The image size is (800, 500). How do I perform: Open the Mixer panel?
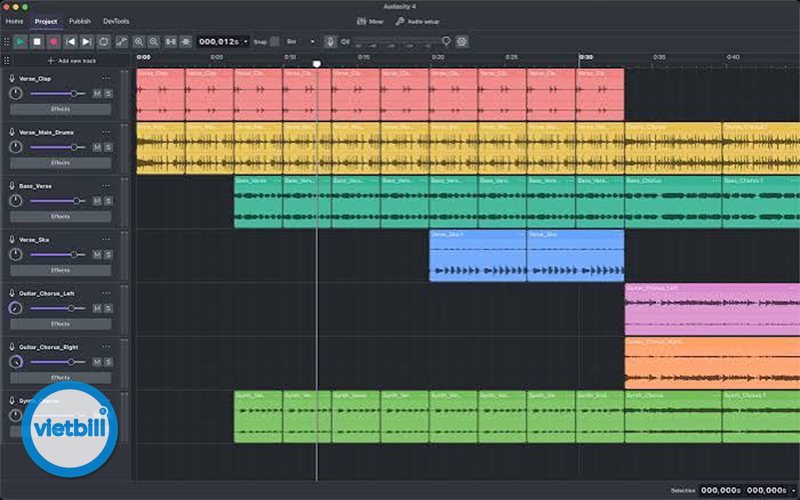click(x=370, y=21)
